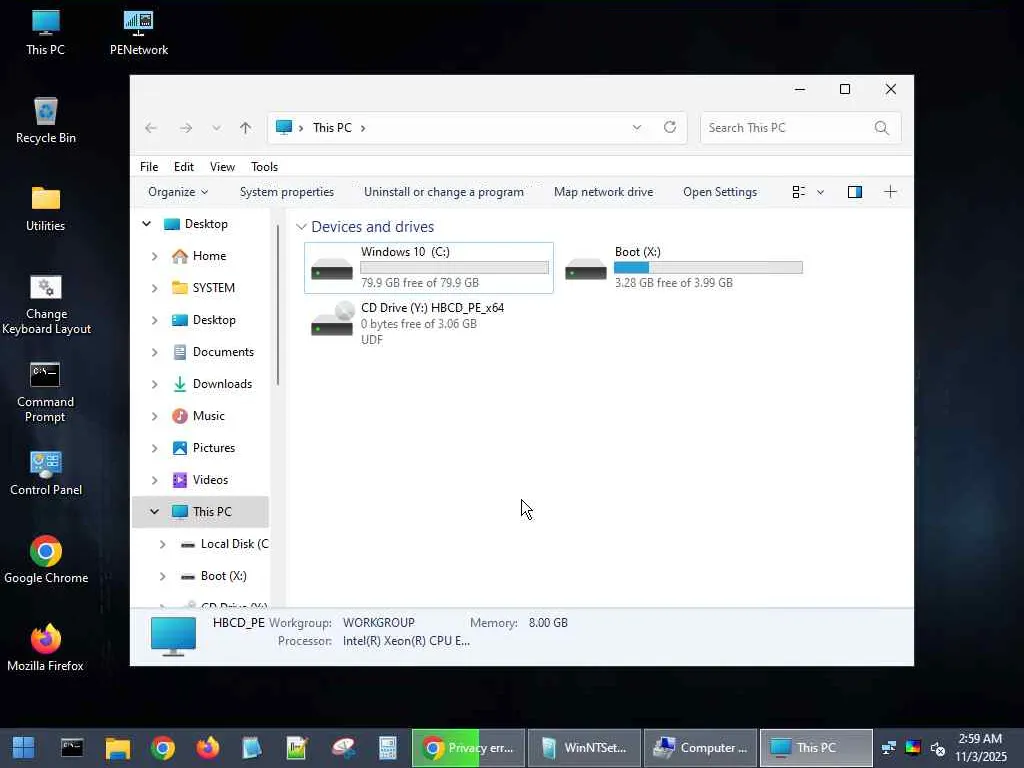Expand Downloads tree node
Screen dimensions: 1024x768
(155, 384)
